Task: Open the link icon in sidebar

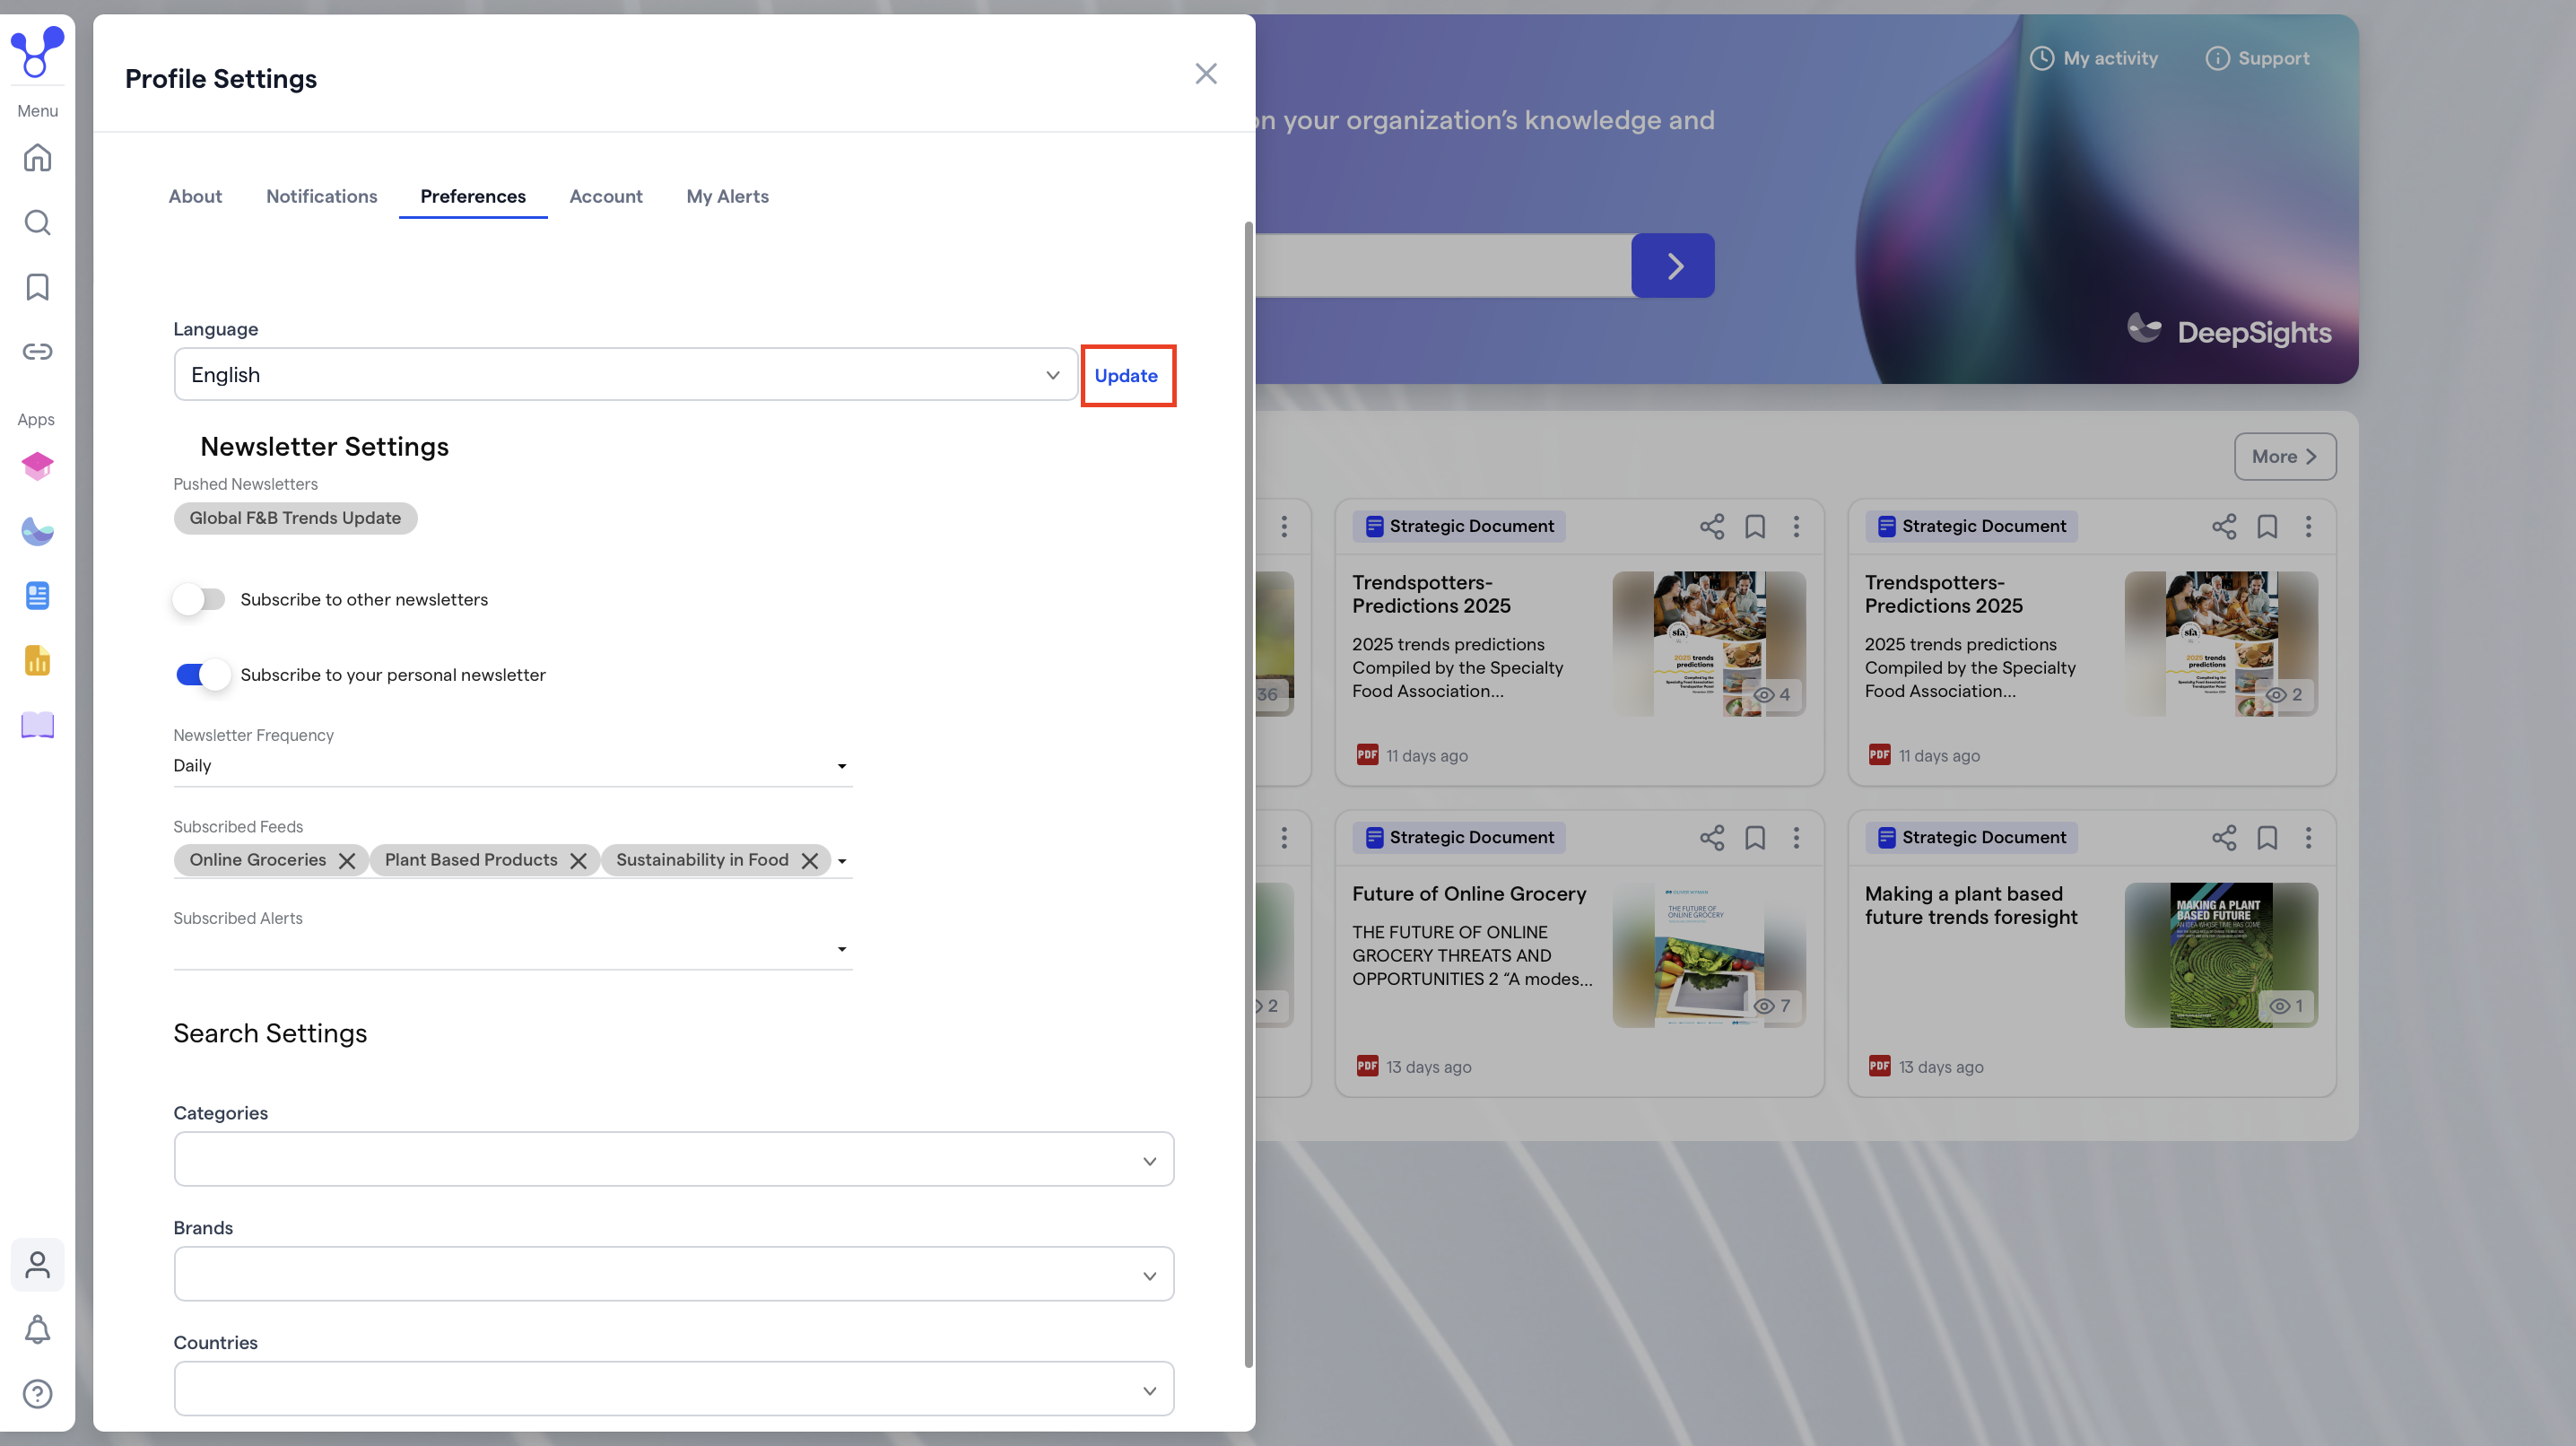Action: [x=37, y=351]
